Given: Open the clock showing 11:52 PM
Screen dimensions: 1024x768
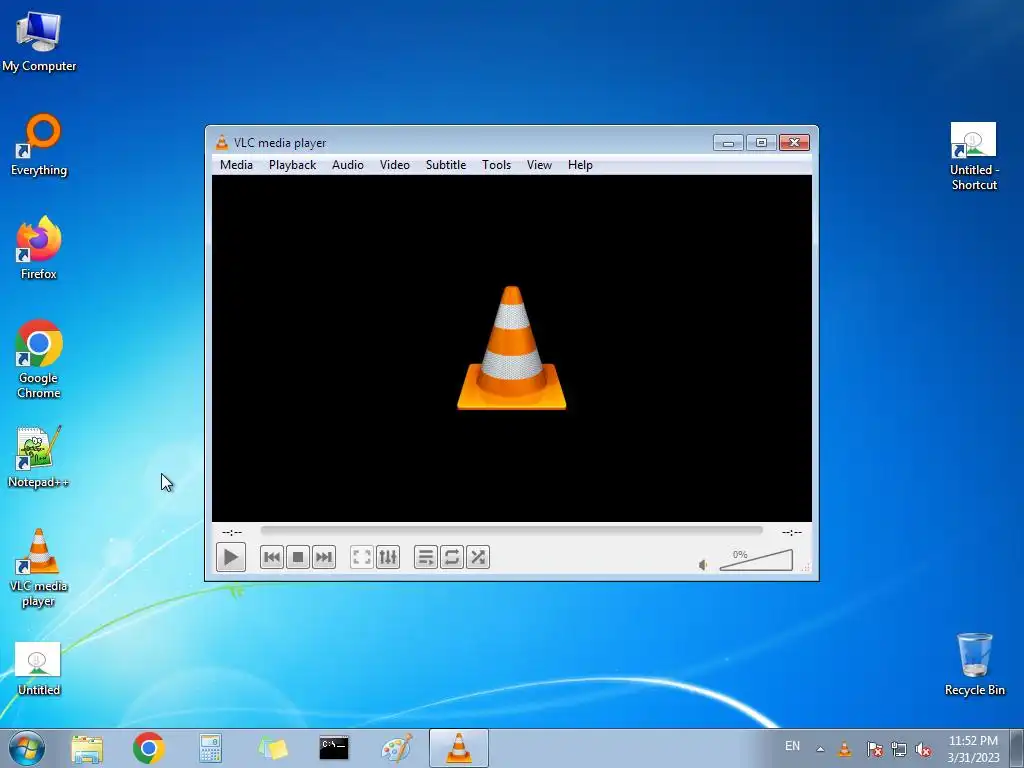Looking at the screenshot, I should coord(973,748).
